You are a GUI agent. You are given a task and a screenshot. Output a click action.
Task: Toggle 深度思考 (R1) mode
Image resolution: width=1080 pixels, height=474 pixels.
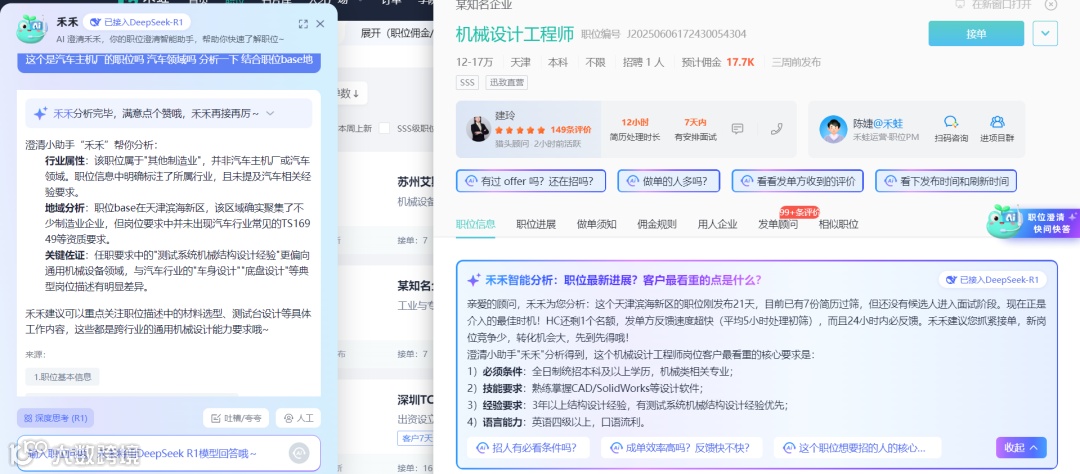point(55,418)
